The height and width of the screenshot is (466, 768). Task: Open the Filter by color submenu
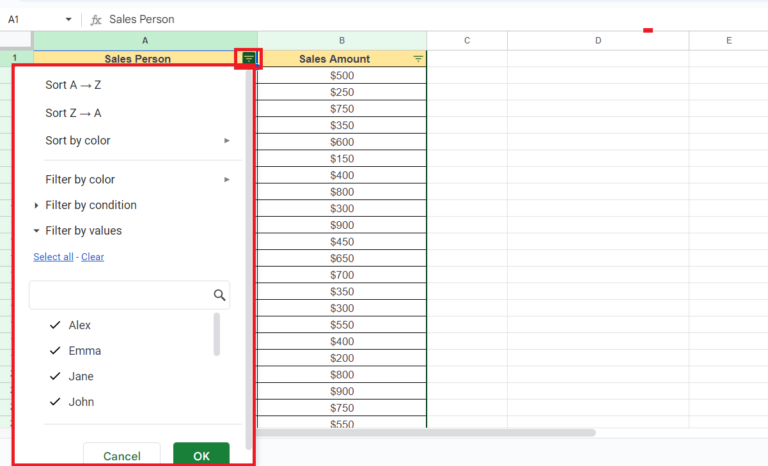137,179
